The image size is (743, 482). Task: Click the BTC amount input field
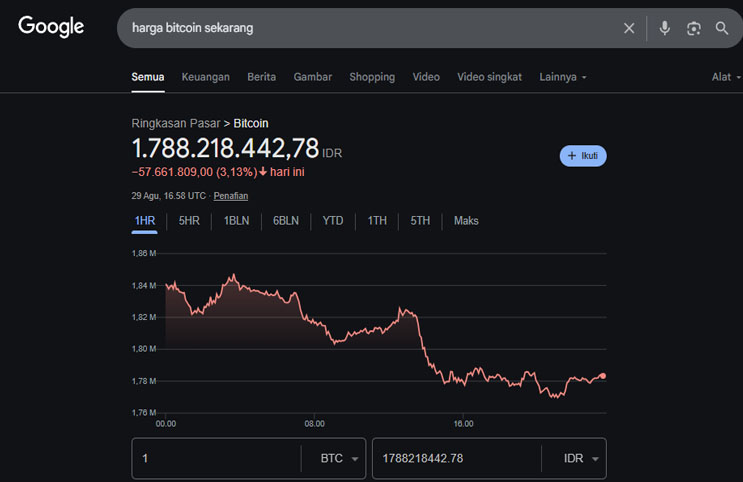[217, 458]
